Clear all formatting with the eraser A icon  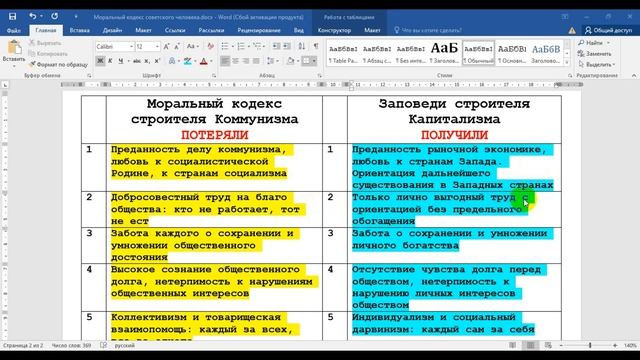click(x=210, y=47)
